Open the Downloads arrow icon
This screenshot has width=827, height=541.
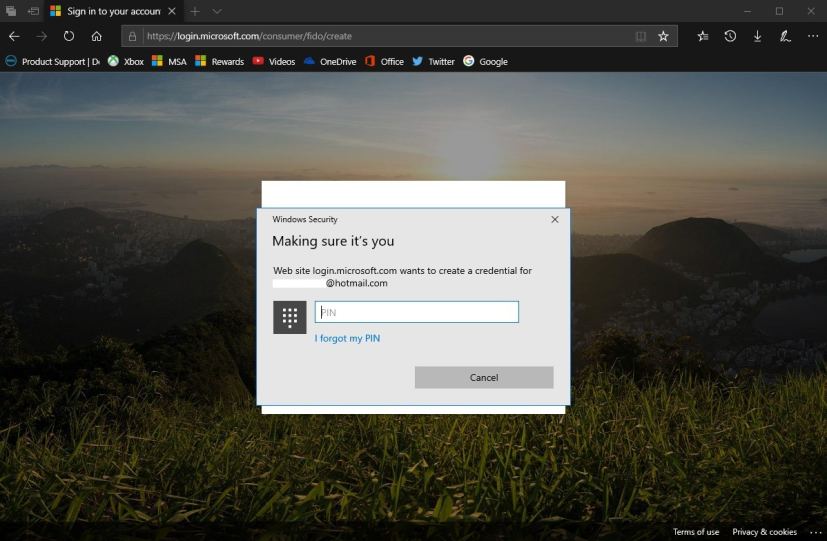click(757, 36)
